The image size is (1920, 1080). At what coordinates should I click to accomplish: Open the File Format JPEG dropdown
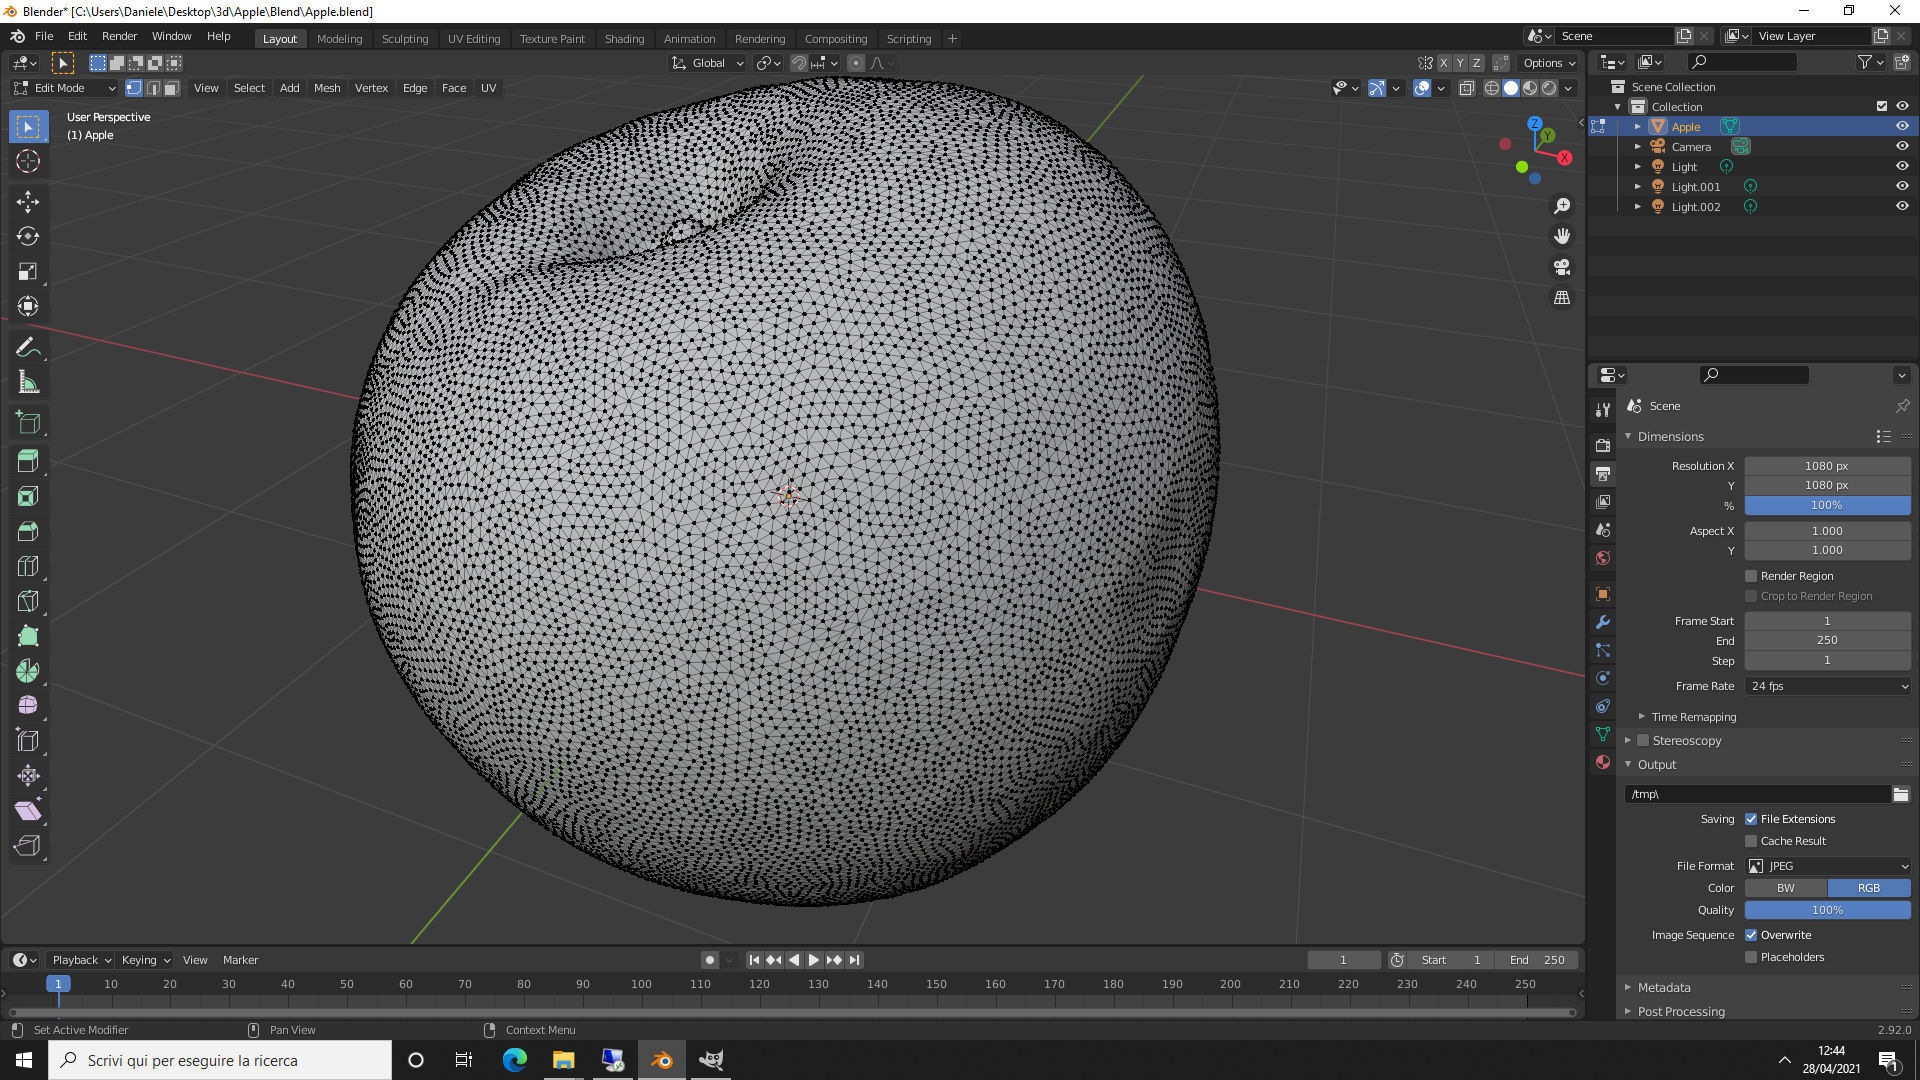pos(1828,866)
